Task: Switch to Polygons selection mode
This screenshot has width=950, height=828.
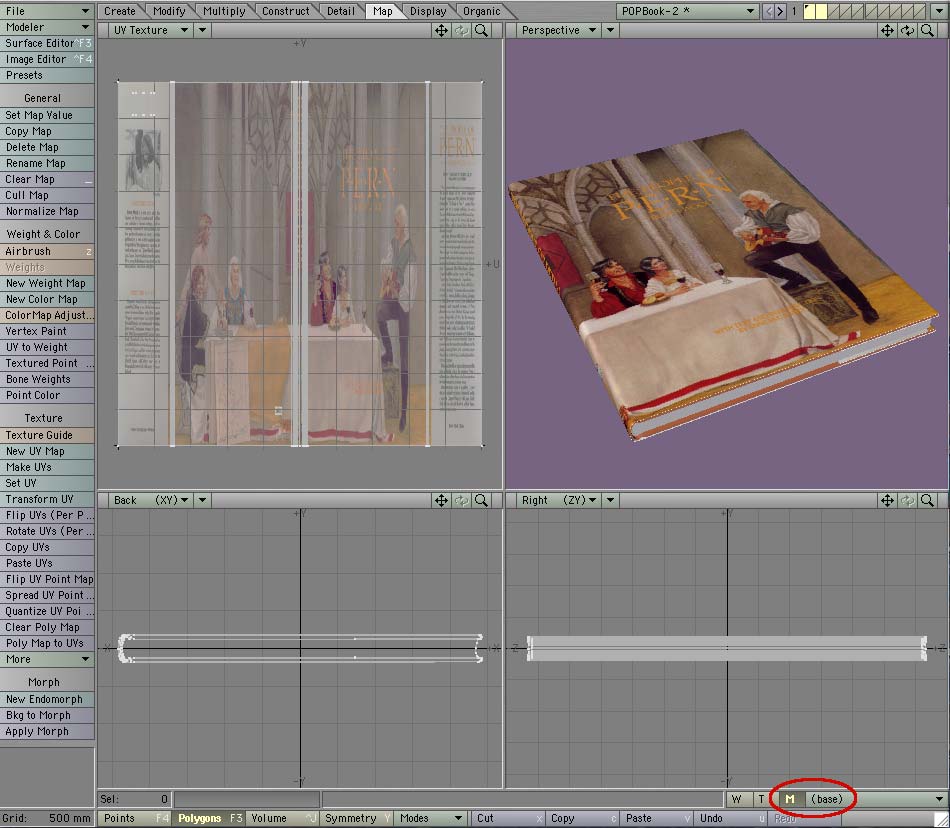Action: pyautogui.click(x=210, y=818)
